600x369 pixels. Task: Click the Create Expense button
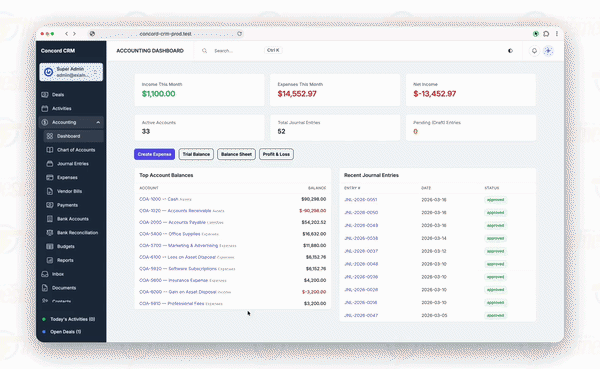pos(155,154)
